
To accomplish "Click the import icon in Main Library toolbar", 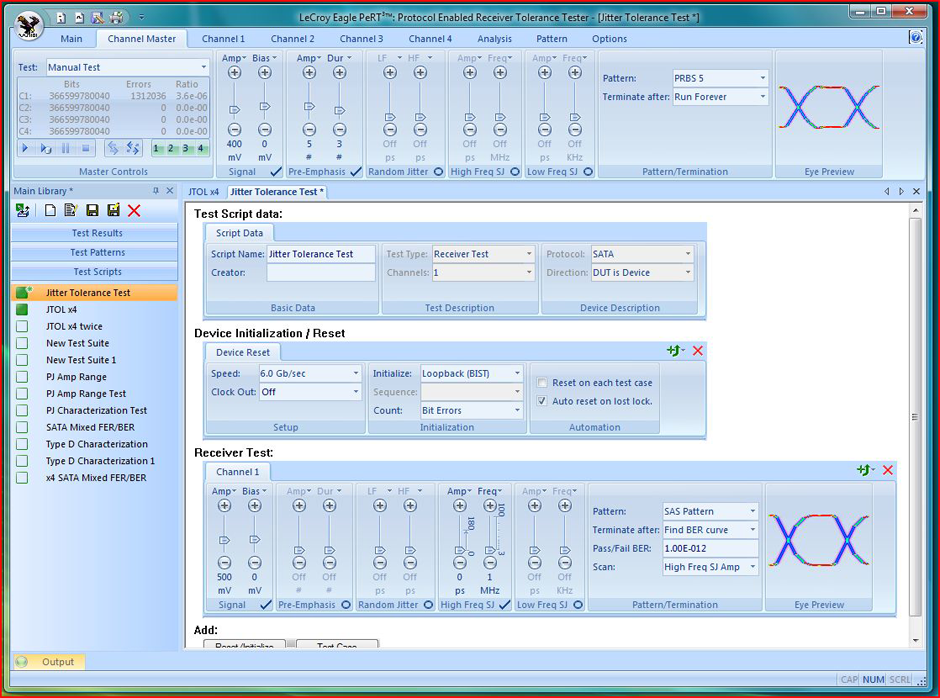I will pos(23,210).
